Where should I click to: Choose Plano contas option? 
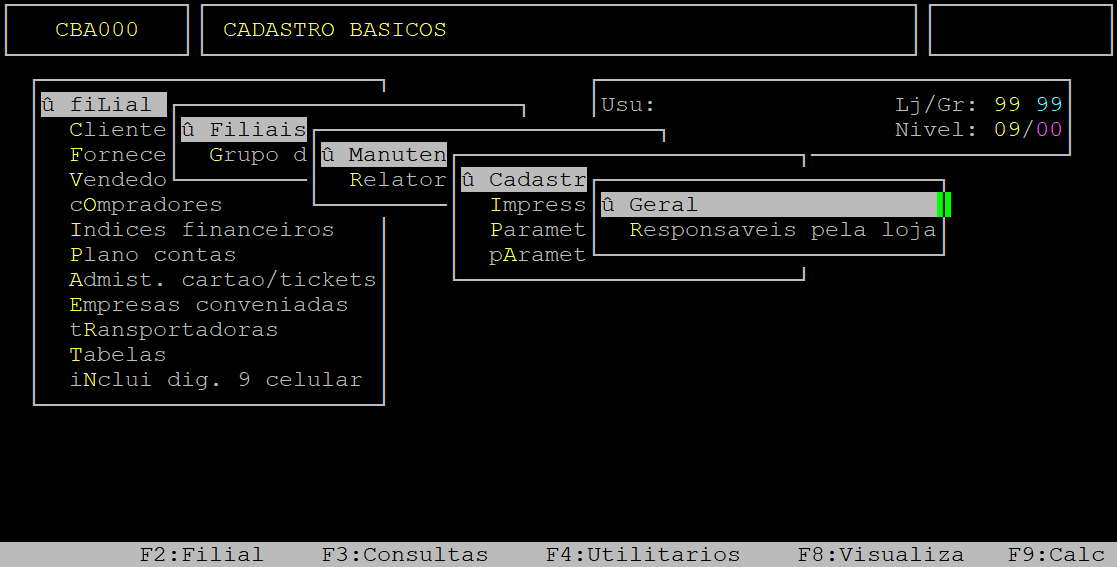[152, 255]
